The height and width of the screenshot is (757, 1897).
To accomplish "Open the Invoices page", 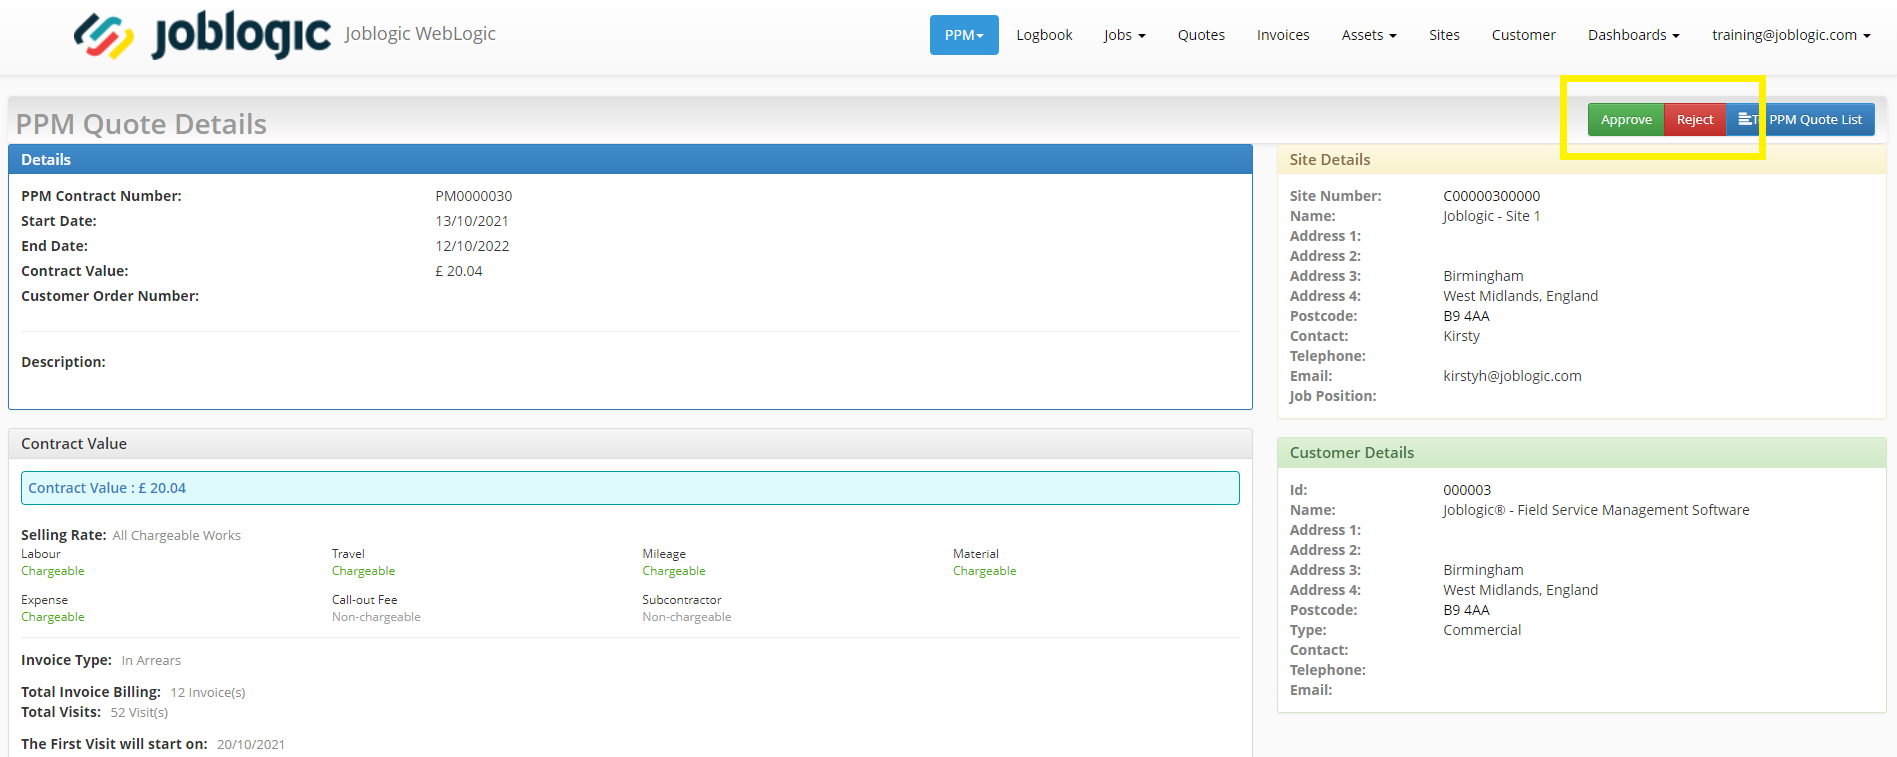I will click(1283, 35).
